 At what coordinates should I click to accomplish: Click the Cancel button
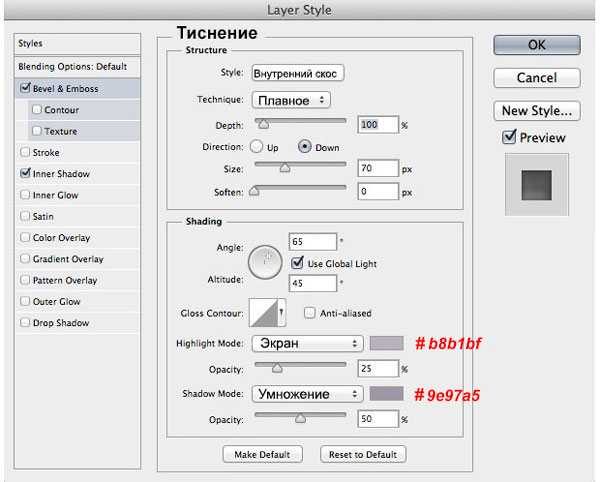tap(537, 78)
